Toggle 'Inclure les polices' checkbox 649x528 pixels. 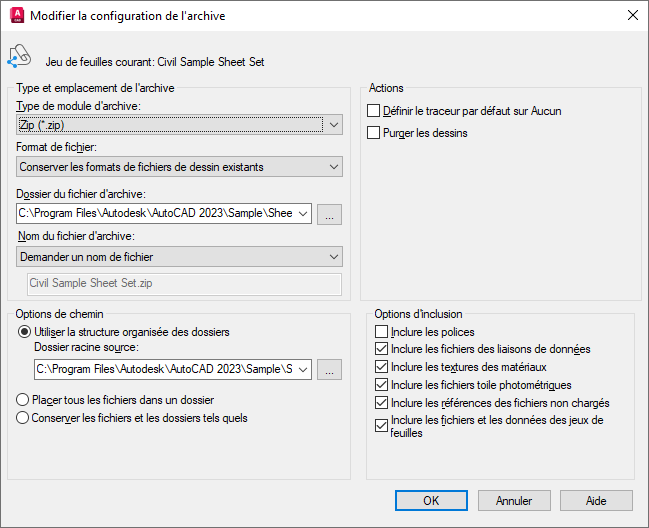point(381,331)
